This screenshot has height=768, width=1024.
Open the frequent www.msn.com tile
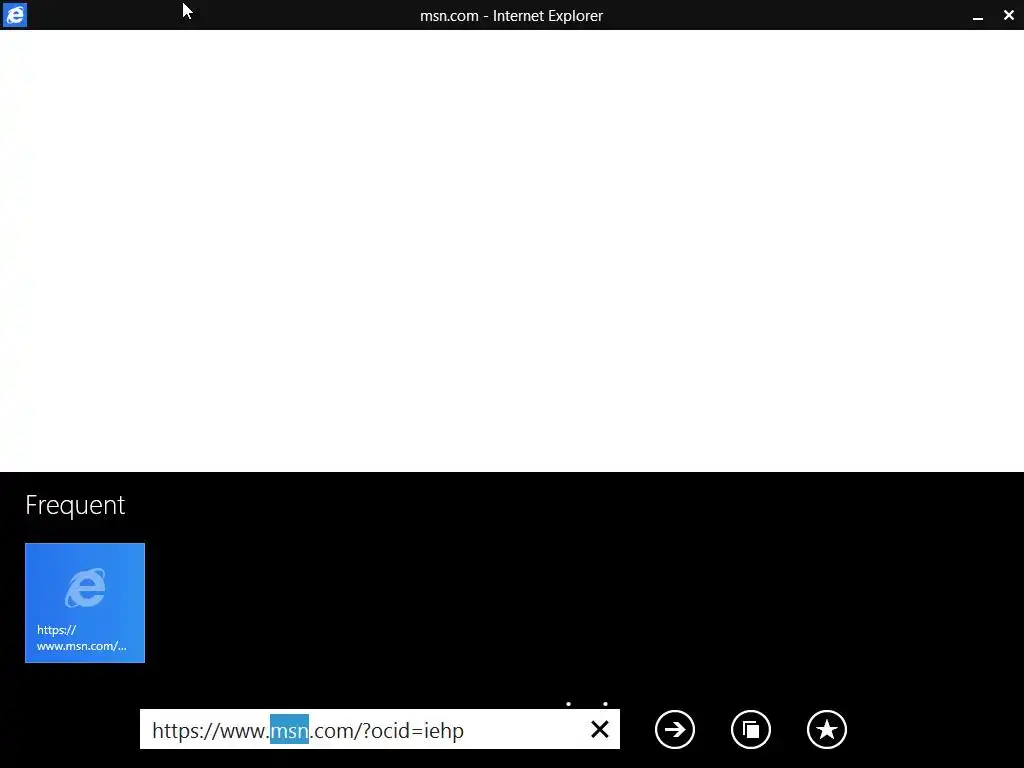[85, 603]
